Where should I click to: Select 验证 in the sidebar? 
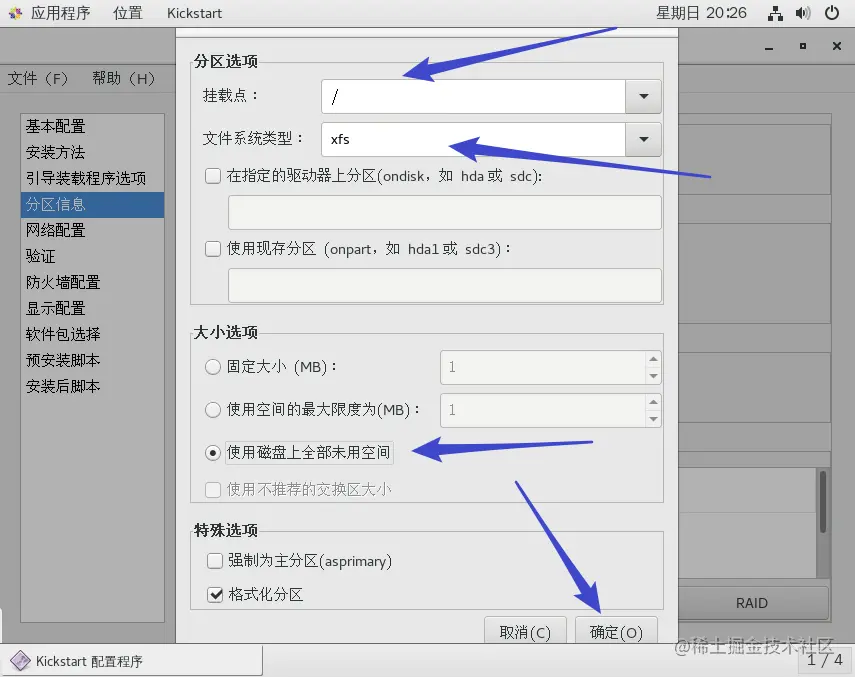coord(93,256)
